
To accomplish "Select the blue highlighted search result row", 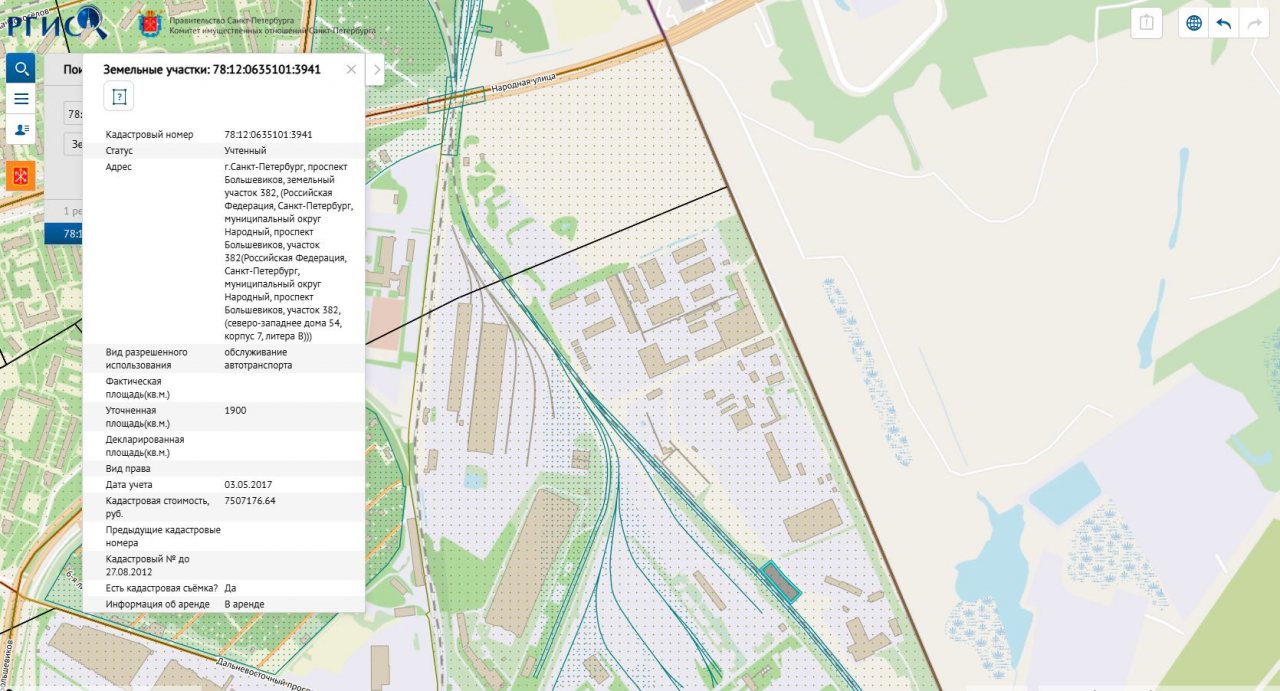I will click(63, 234).
